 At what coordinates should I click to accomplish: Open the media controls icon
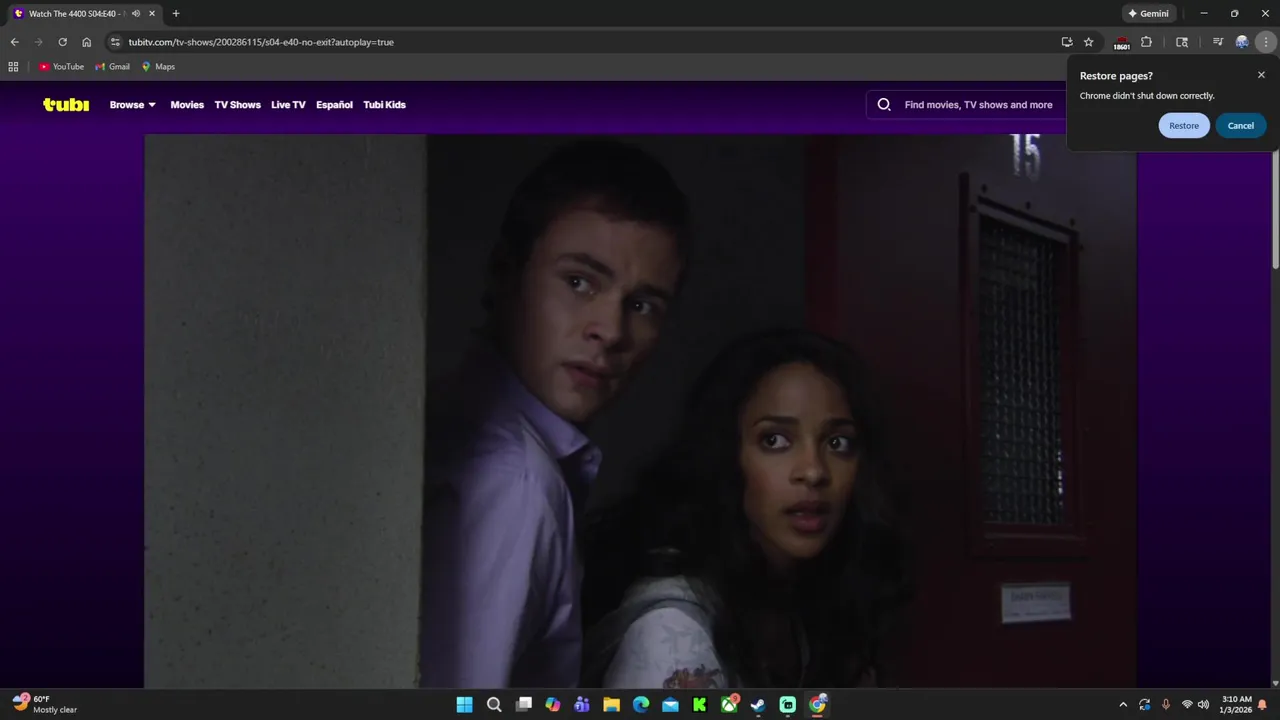pyautogui.click(x=1218, y=42)
